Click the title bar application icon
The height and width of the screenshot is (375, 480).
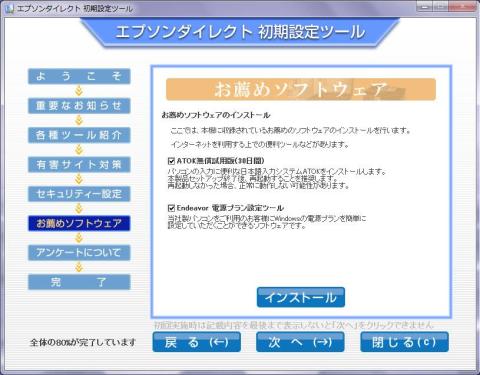click(x=10, y=8)
